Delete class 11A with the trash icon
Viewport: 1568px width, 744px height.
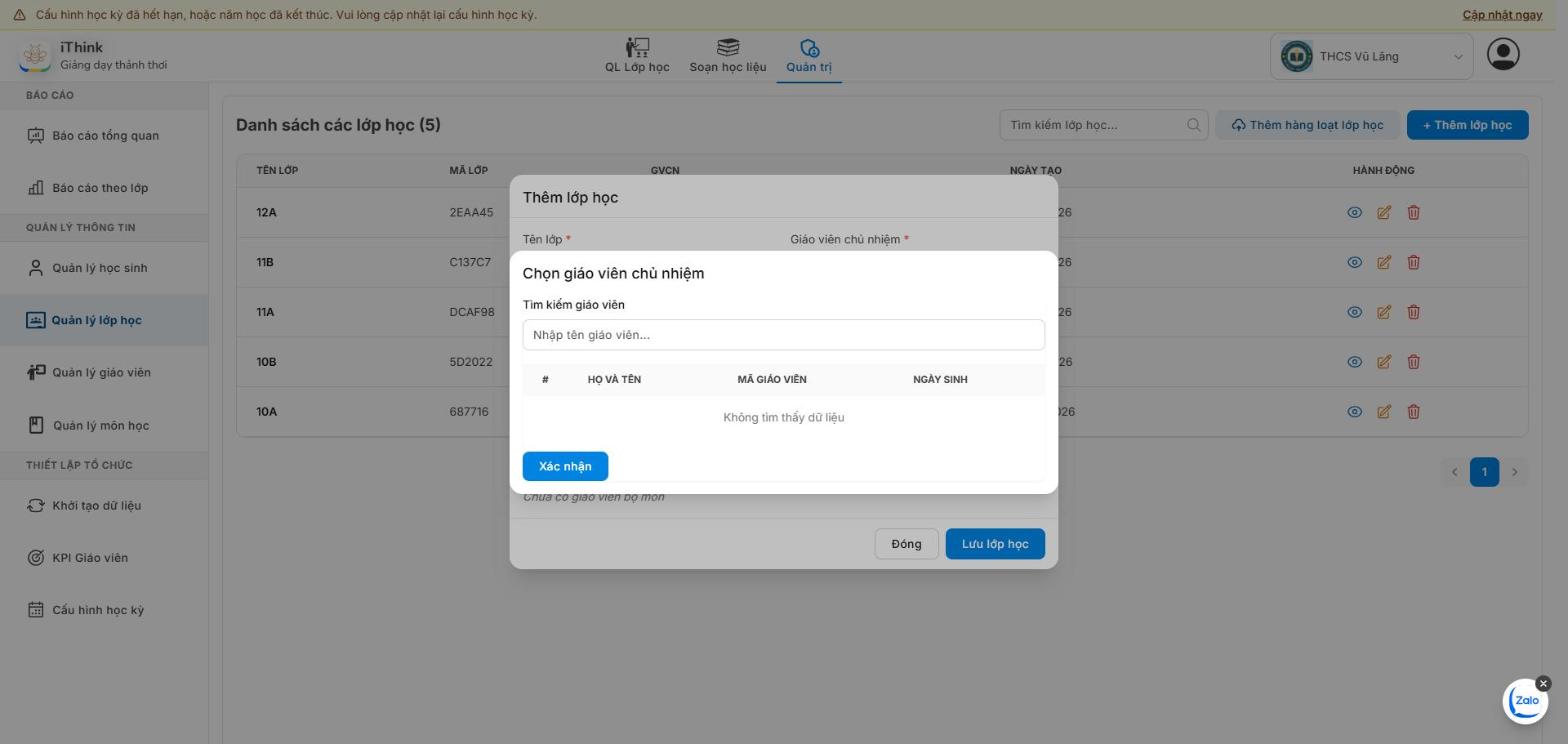tap(1413, 312)
